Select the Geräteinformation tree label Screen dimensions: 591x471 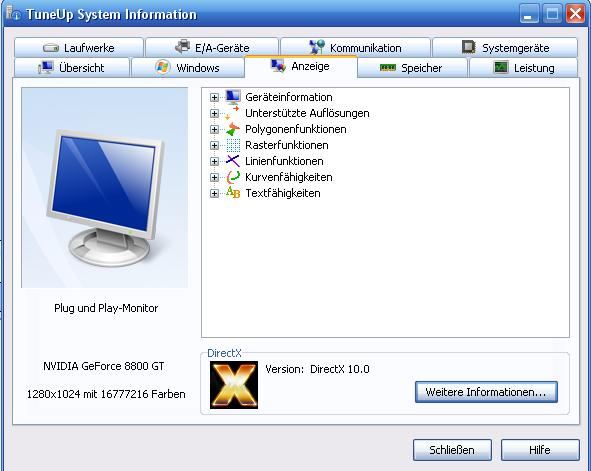tap(289, 97)
